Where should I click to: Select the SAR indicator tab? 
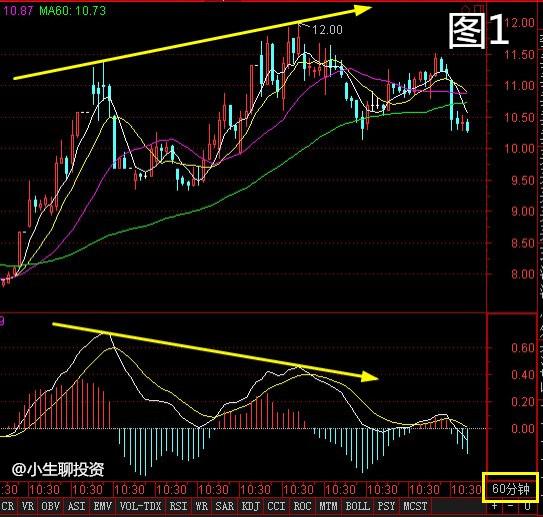pyautogui.click(x=224, y=506)
